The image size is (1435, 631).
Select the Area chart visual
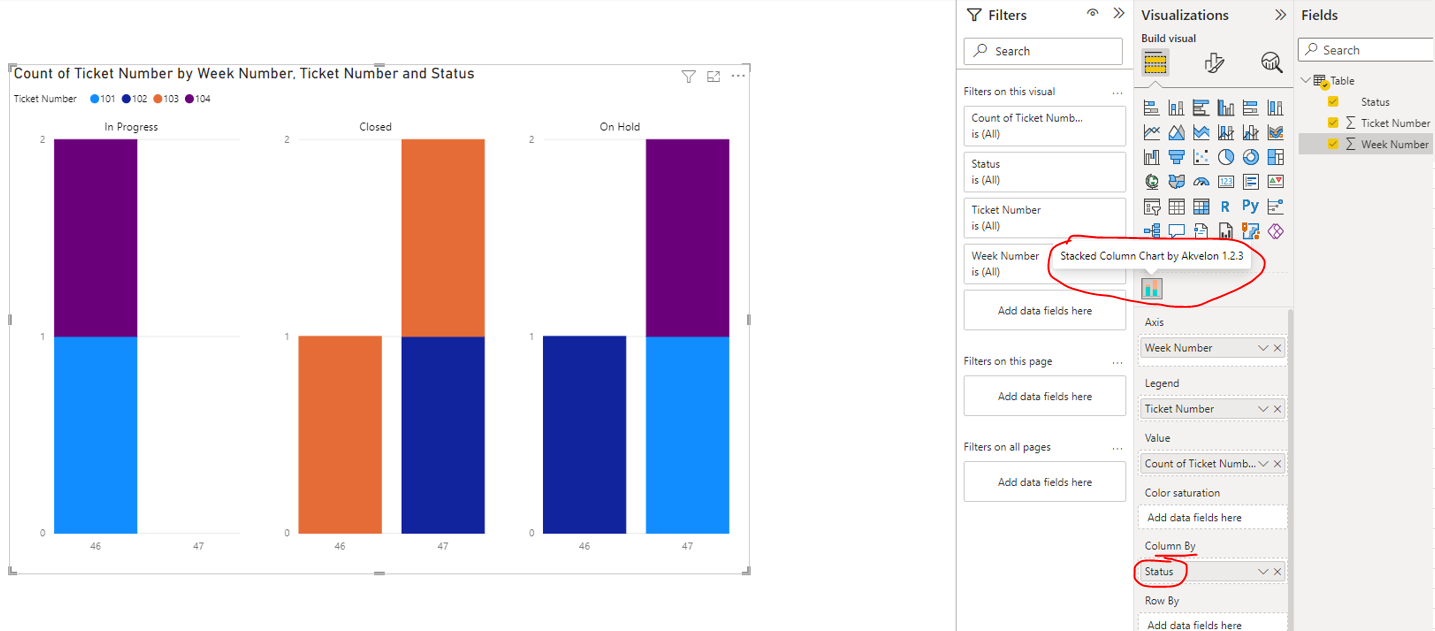pyautogui.click(x=1176, y=132)
